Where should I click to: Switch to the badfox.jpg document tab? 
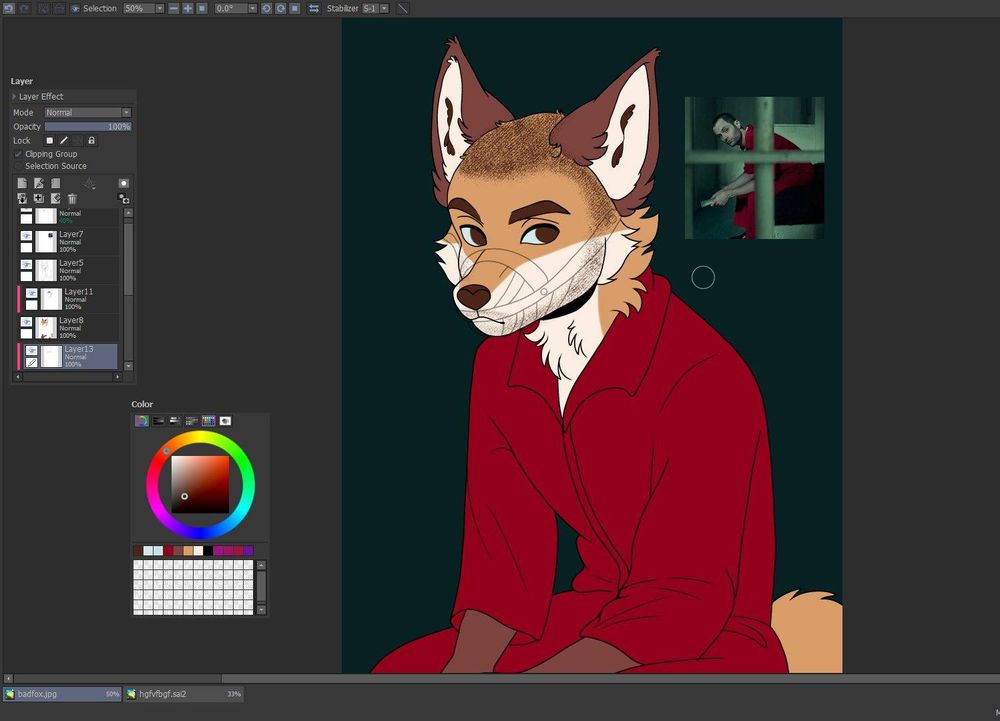[62, 694]
